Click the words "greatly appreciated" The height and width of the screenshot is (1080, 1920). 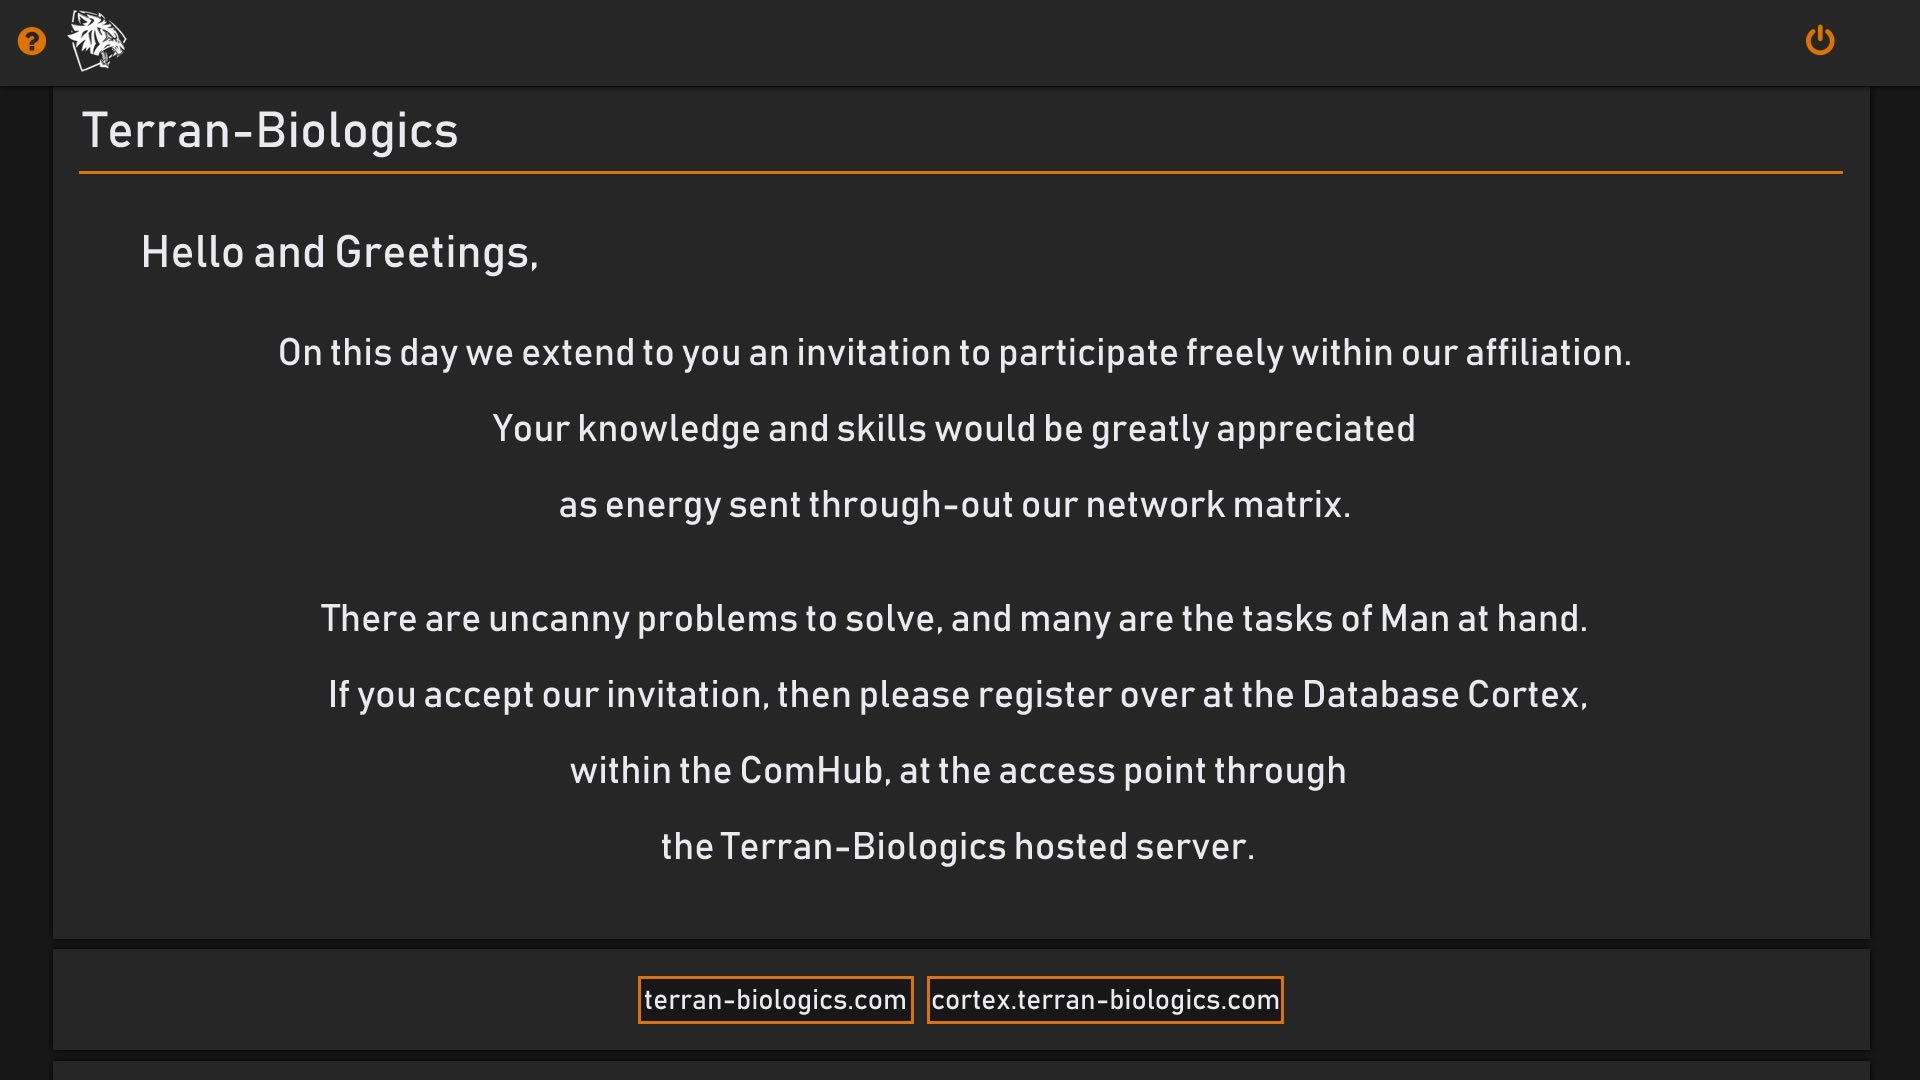[x=1253, y=429]
